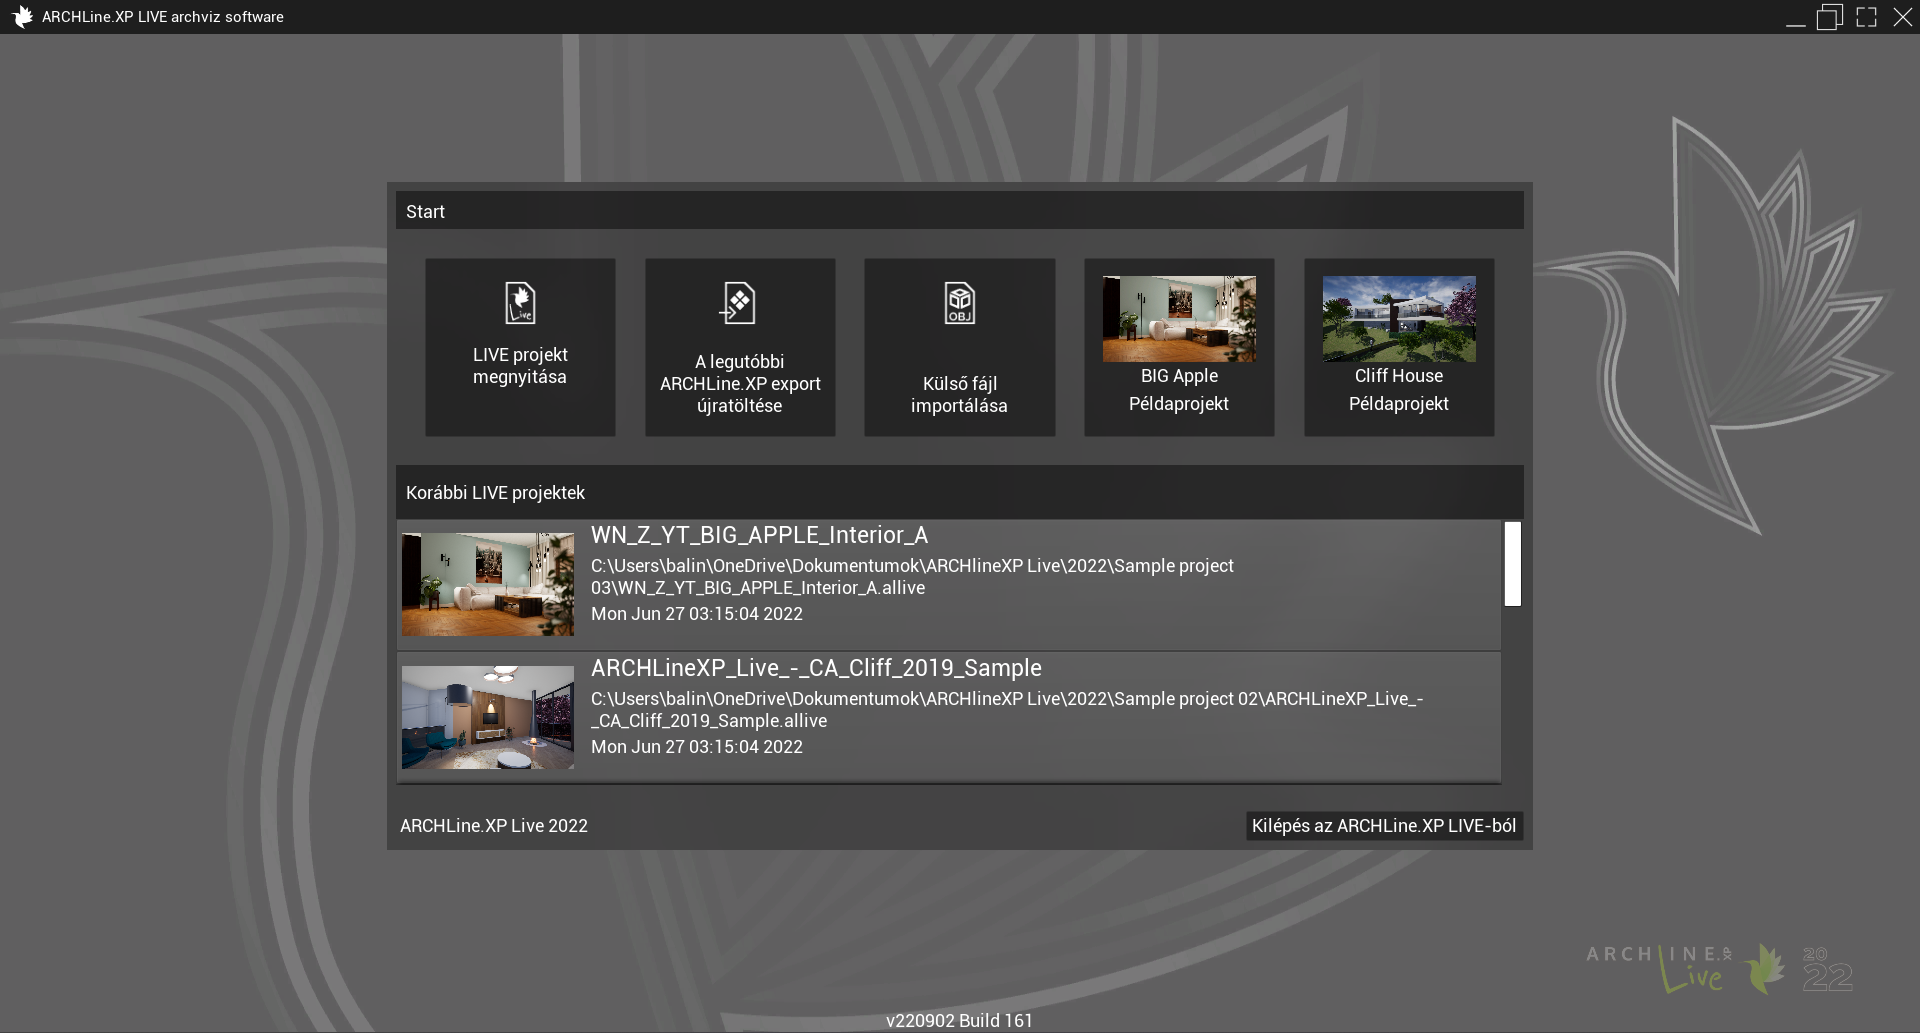Click the Sample project 02 file path
The image size is (1920, 1033).
pyautogui.click(x=1007, y=710)
